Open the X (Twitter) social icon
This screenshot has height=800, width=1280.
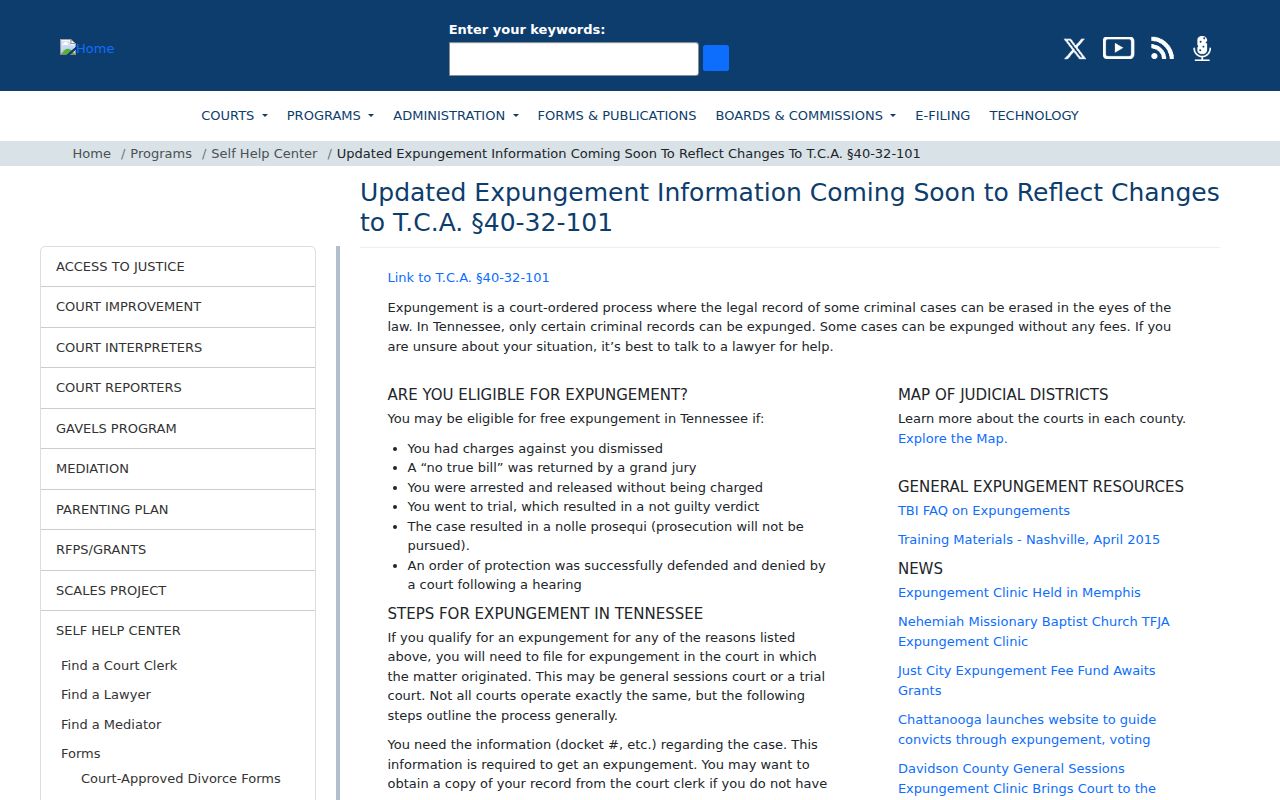[1074, 48]
